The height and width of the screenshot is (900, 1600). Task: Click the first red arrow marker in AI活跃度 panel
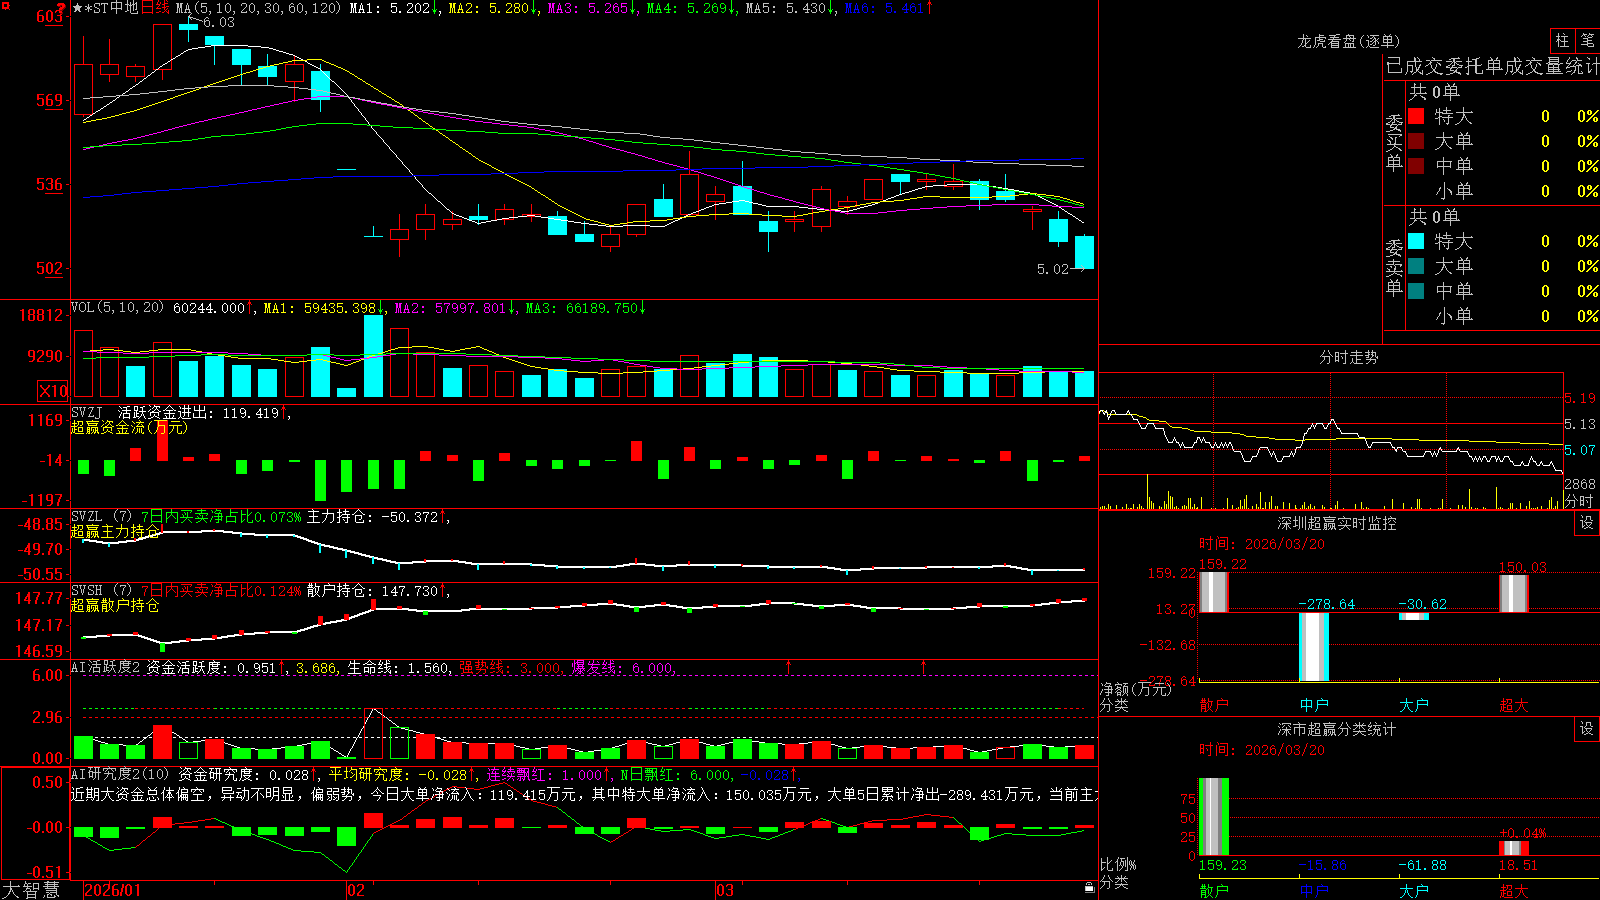click(x=789, y=666)
